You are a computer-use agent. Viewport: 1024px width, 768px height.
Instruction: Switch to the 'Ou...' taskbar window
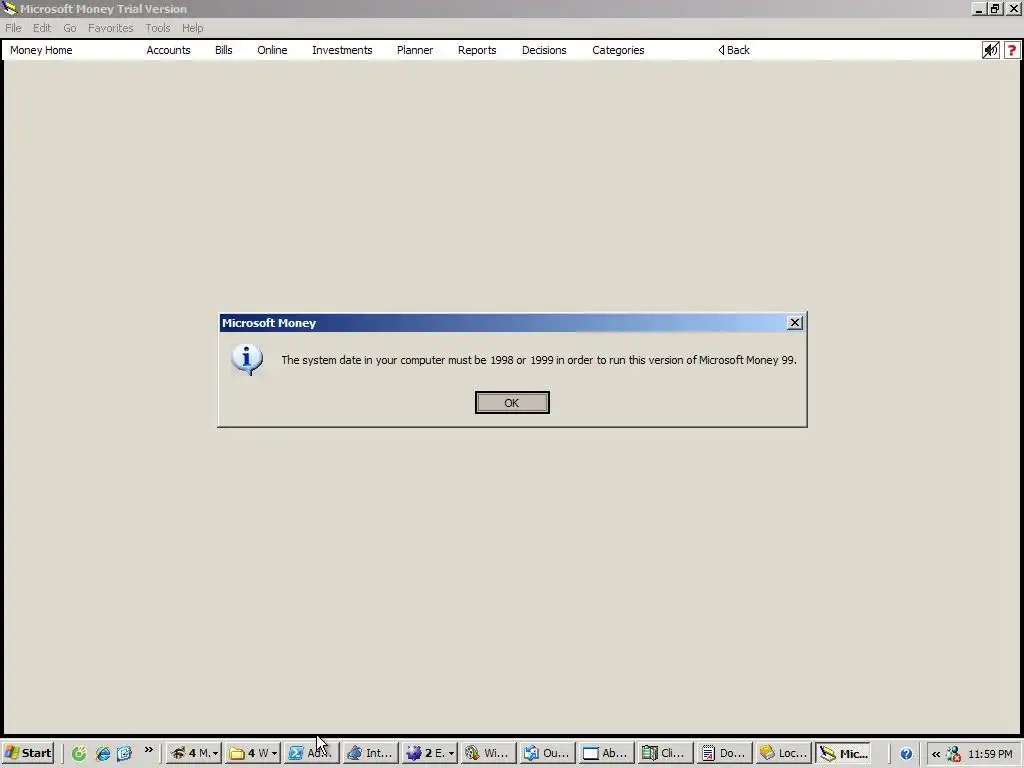click(548, 753)
